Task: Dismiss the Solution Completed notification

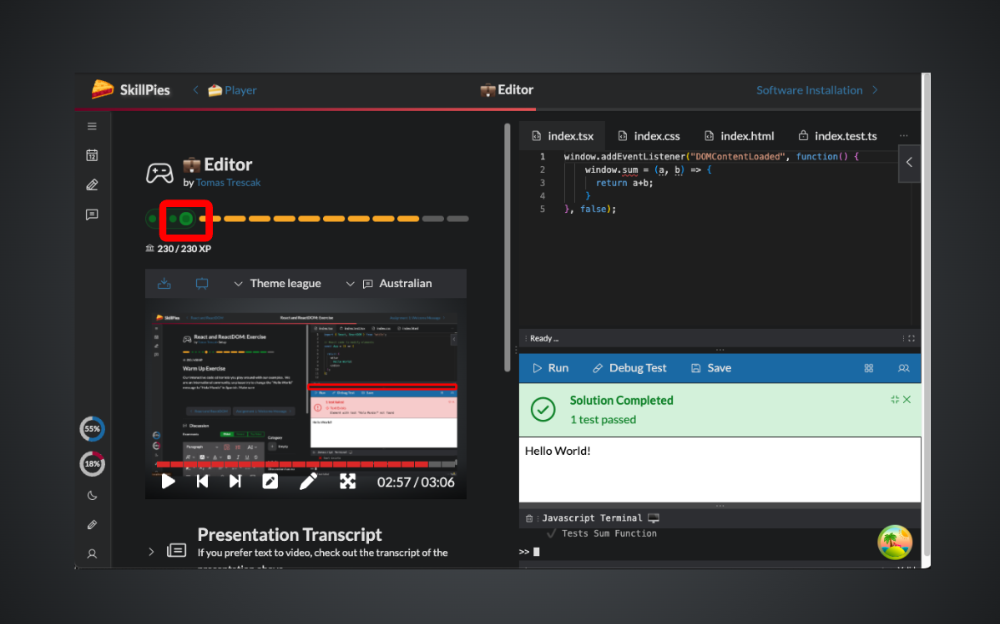Action: [x=907, y=400]
